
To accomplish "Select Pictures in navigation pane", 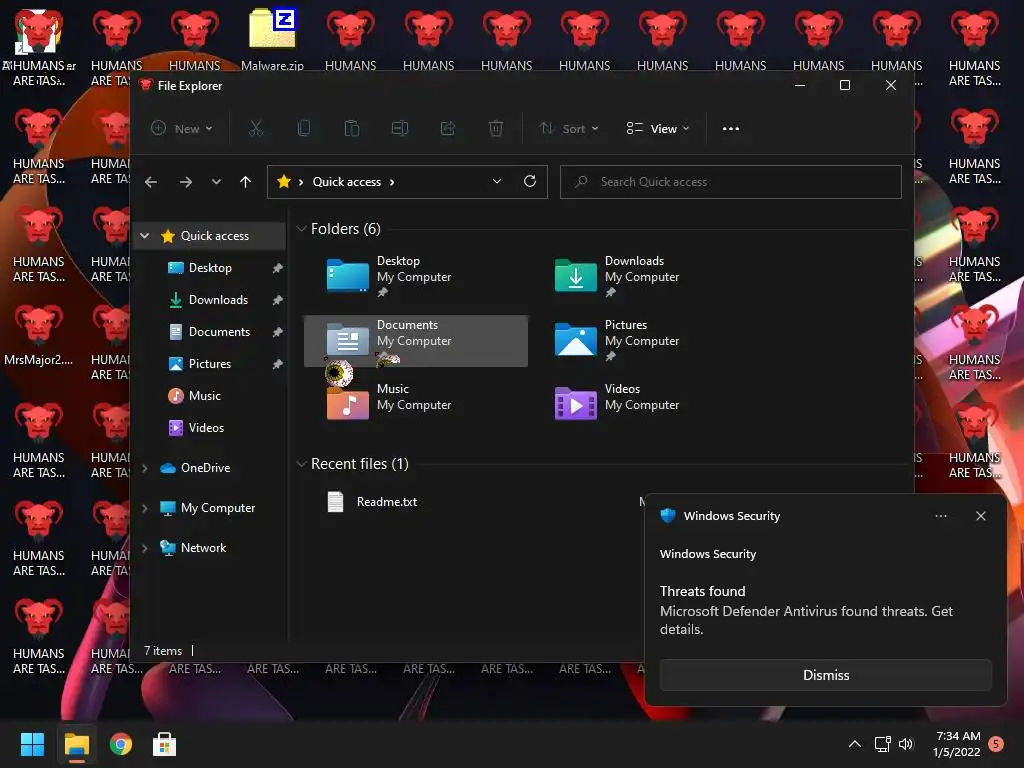I will click(210, 364).
